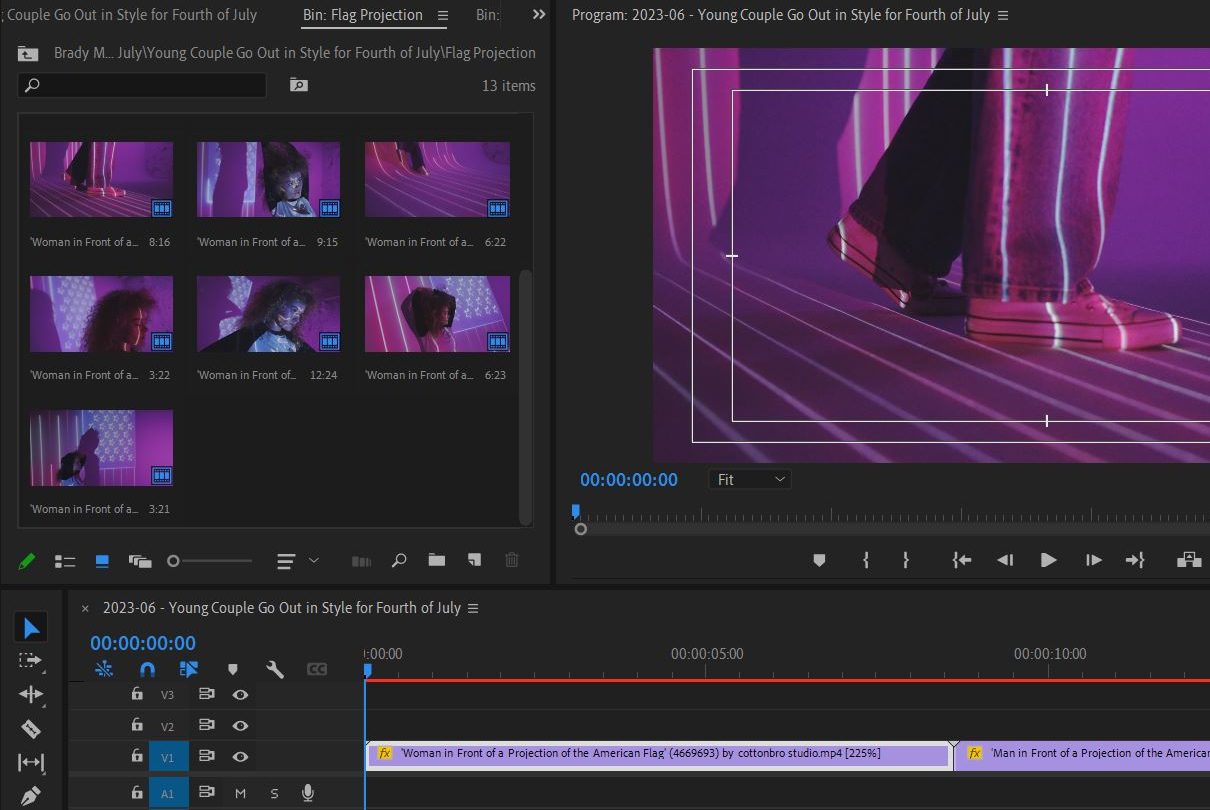Switch to Bin: Flag Projection tab
The image size is (1210, 810).
(363, 15)
